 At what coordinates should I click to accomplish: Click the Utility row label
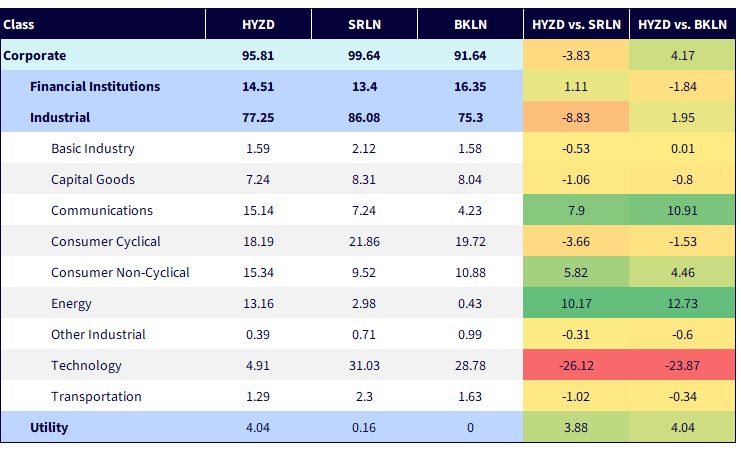click(x=49, y=427)
